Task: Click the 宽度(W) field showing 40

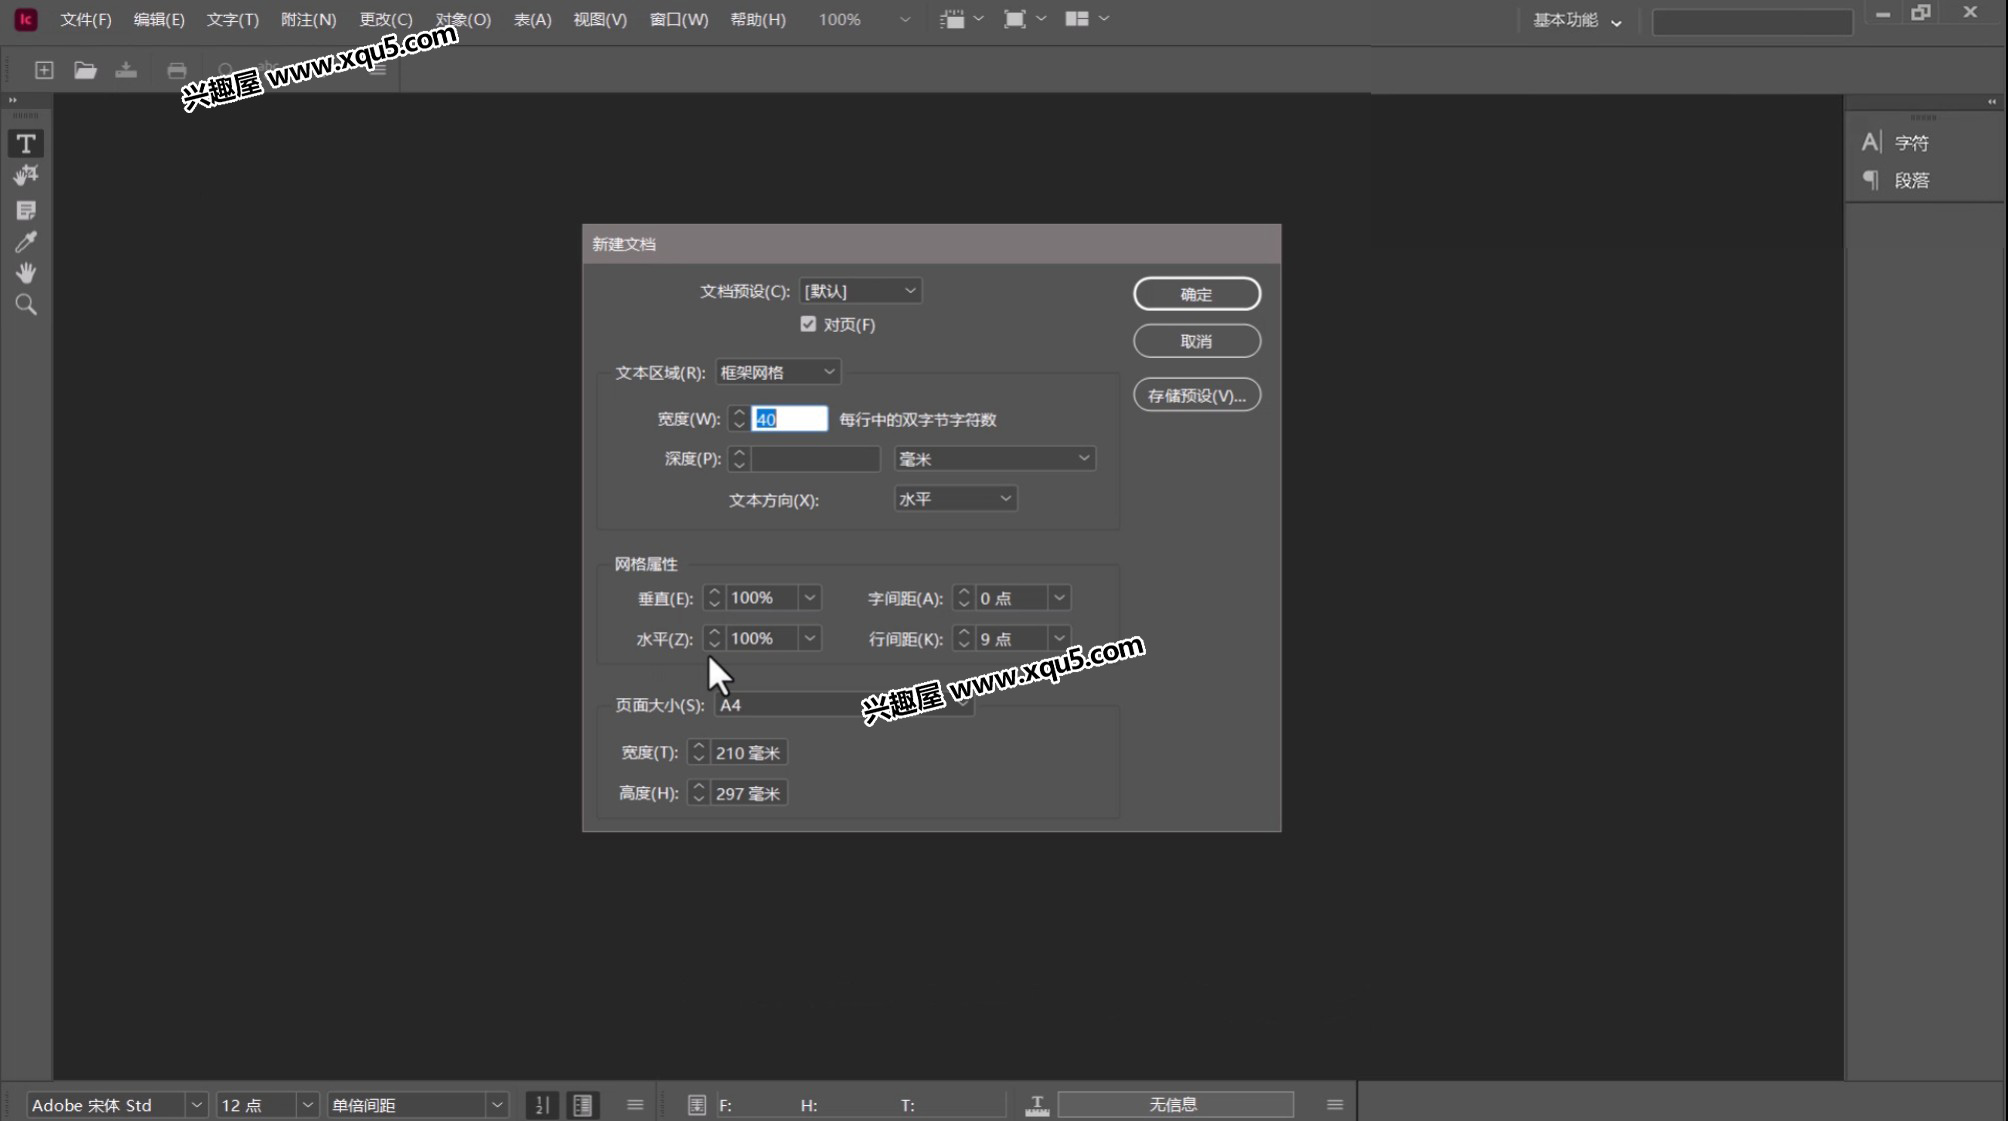Action: click(789, 419)
